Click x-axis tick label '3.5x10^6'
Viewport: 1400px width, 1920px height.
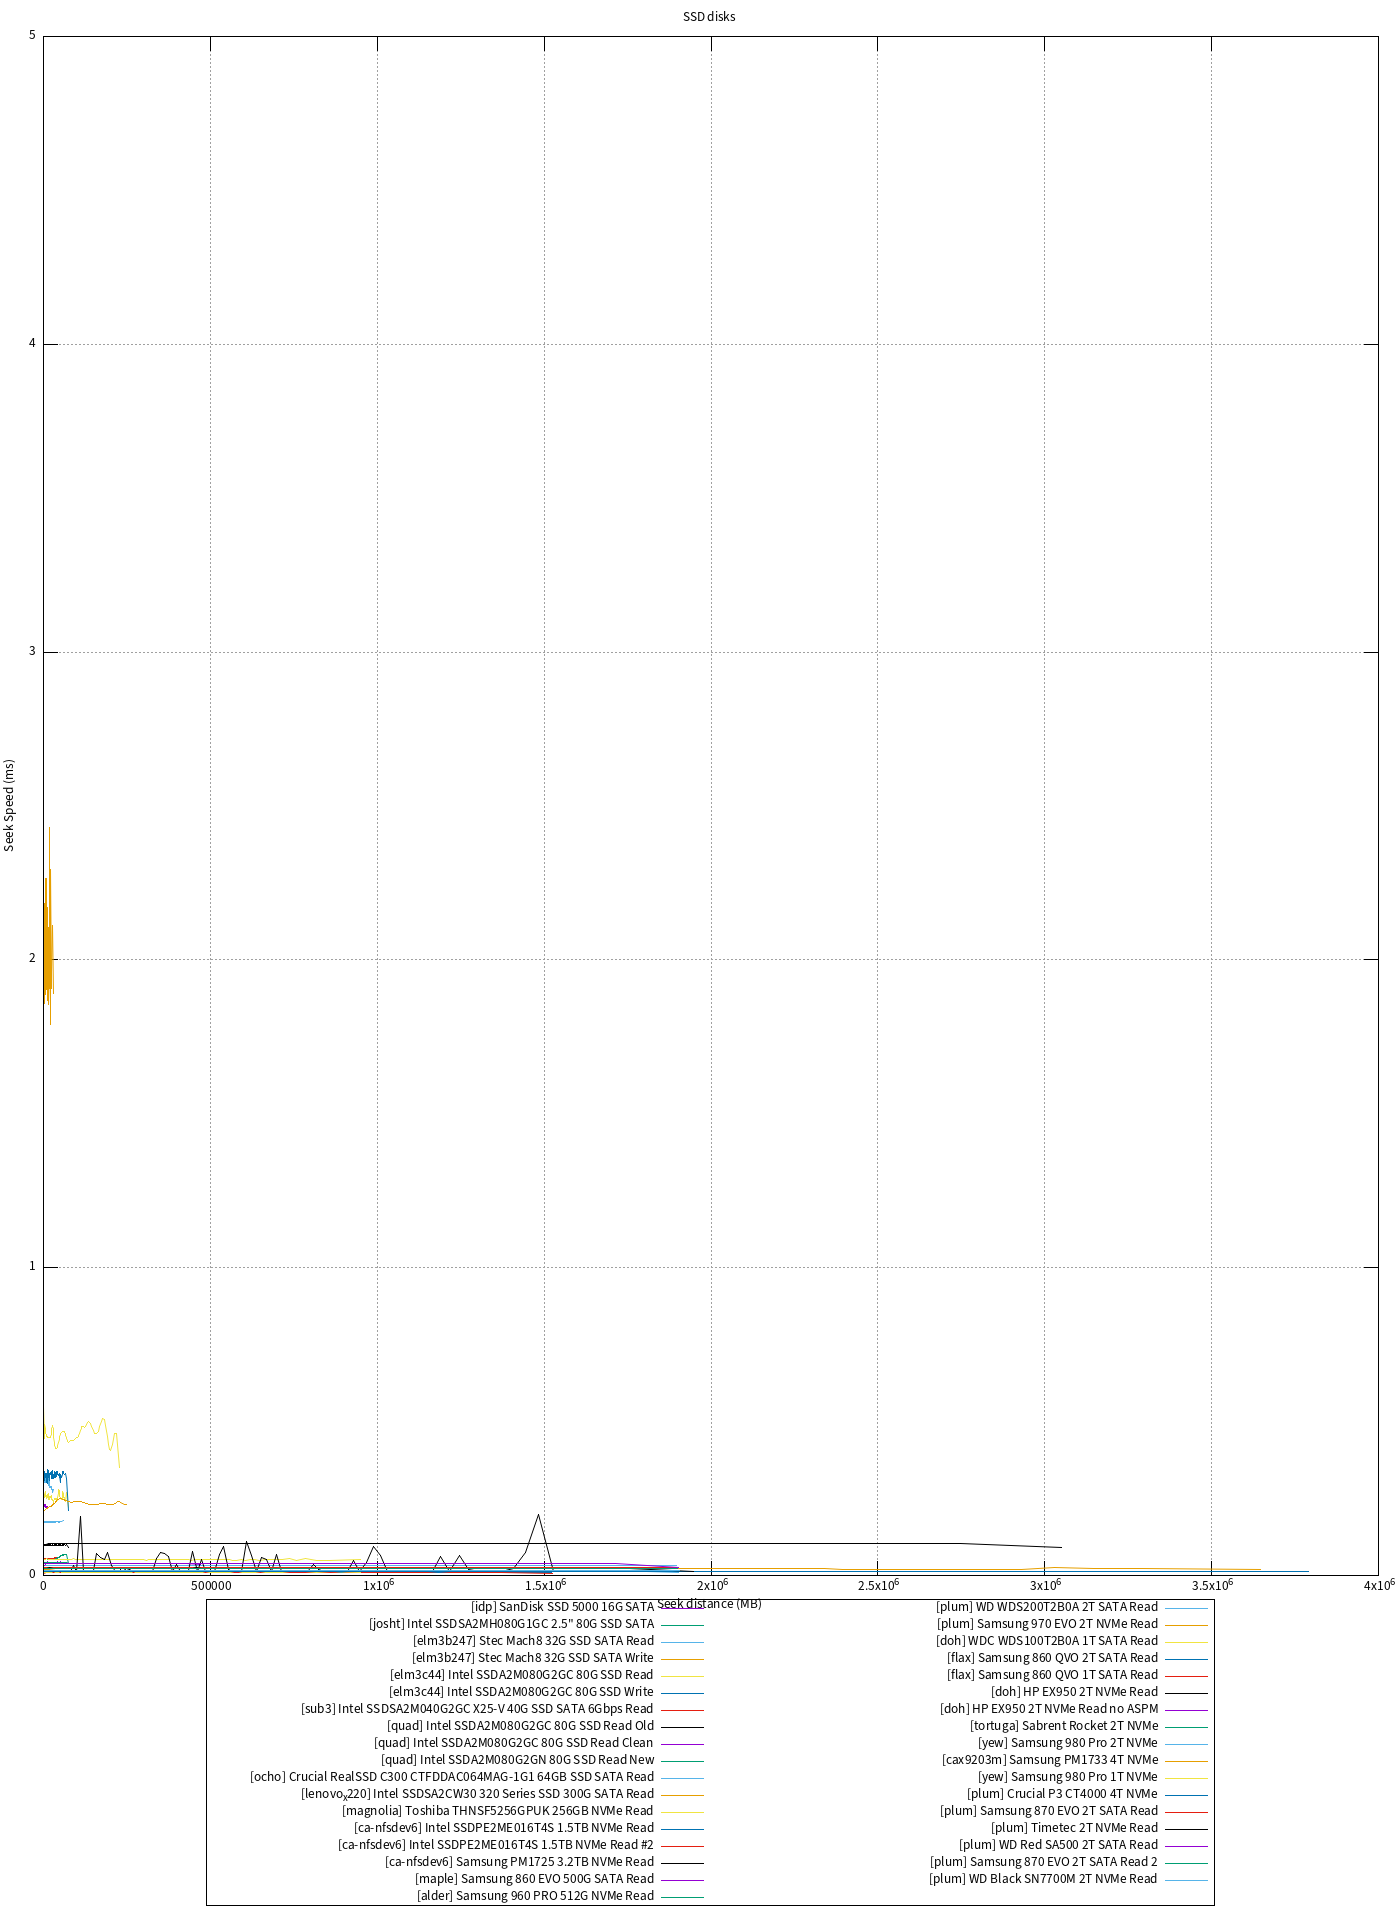pyautogui.click(x=1211, y=1584)
